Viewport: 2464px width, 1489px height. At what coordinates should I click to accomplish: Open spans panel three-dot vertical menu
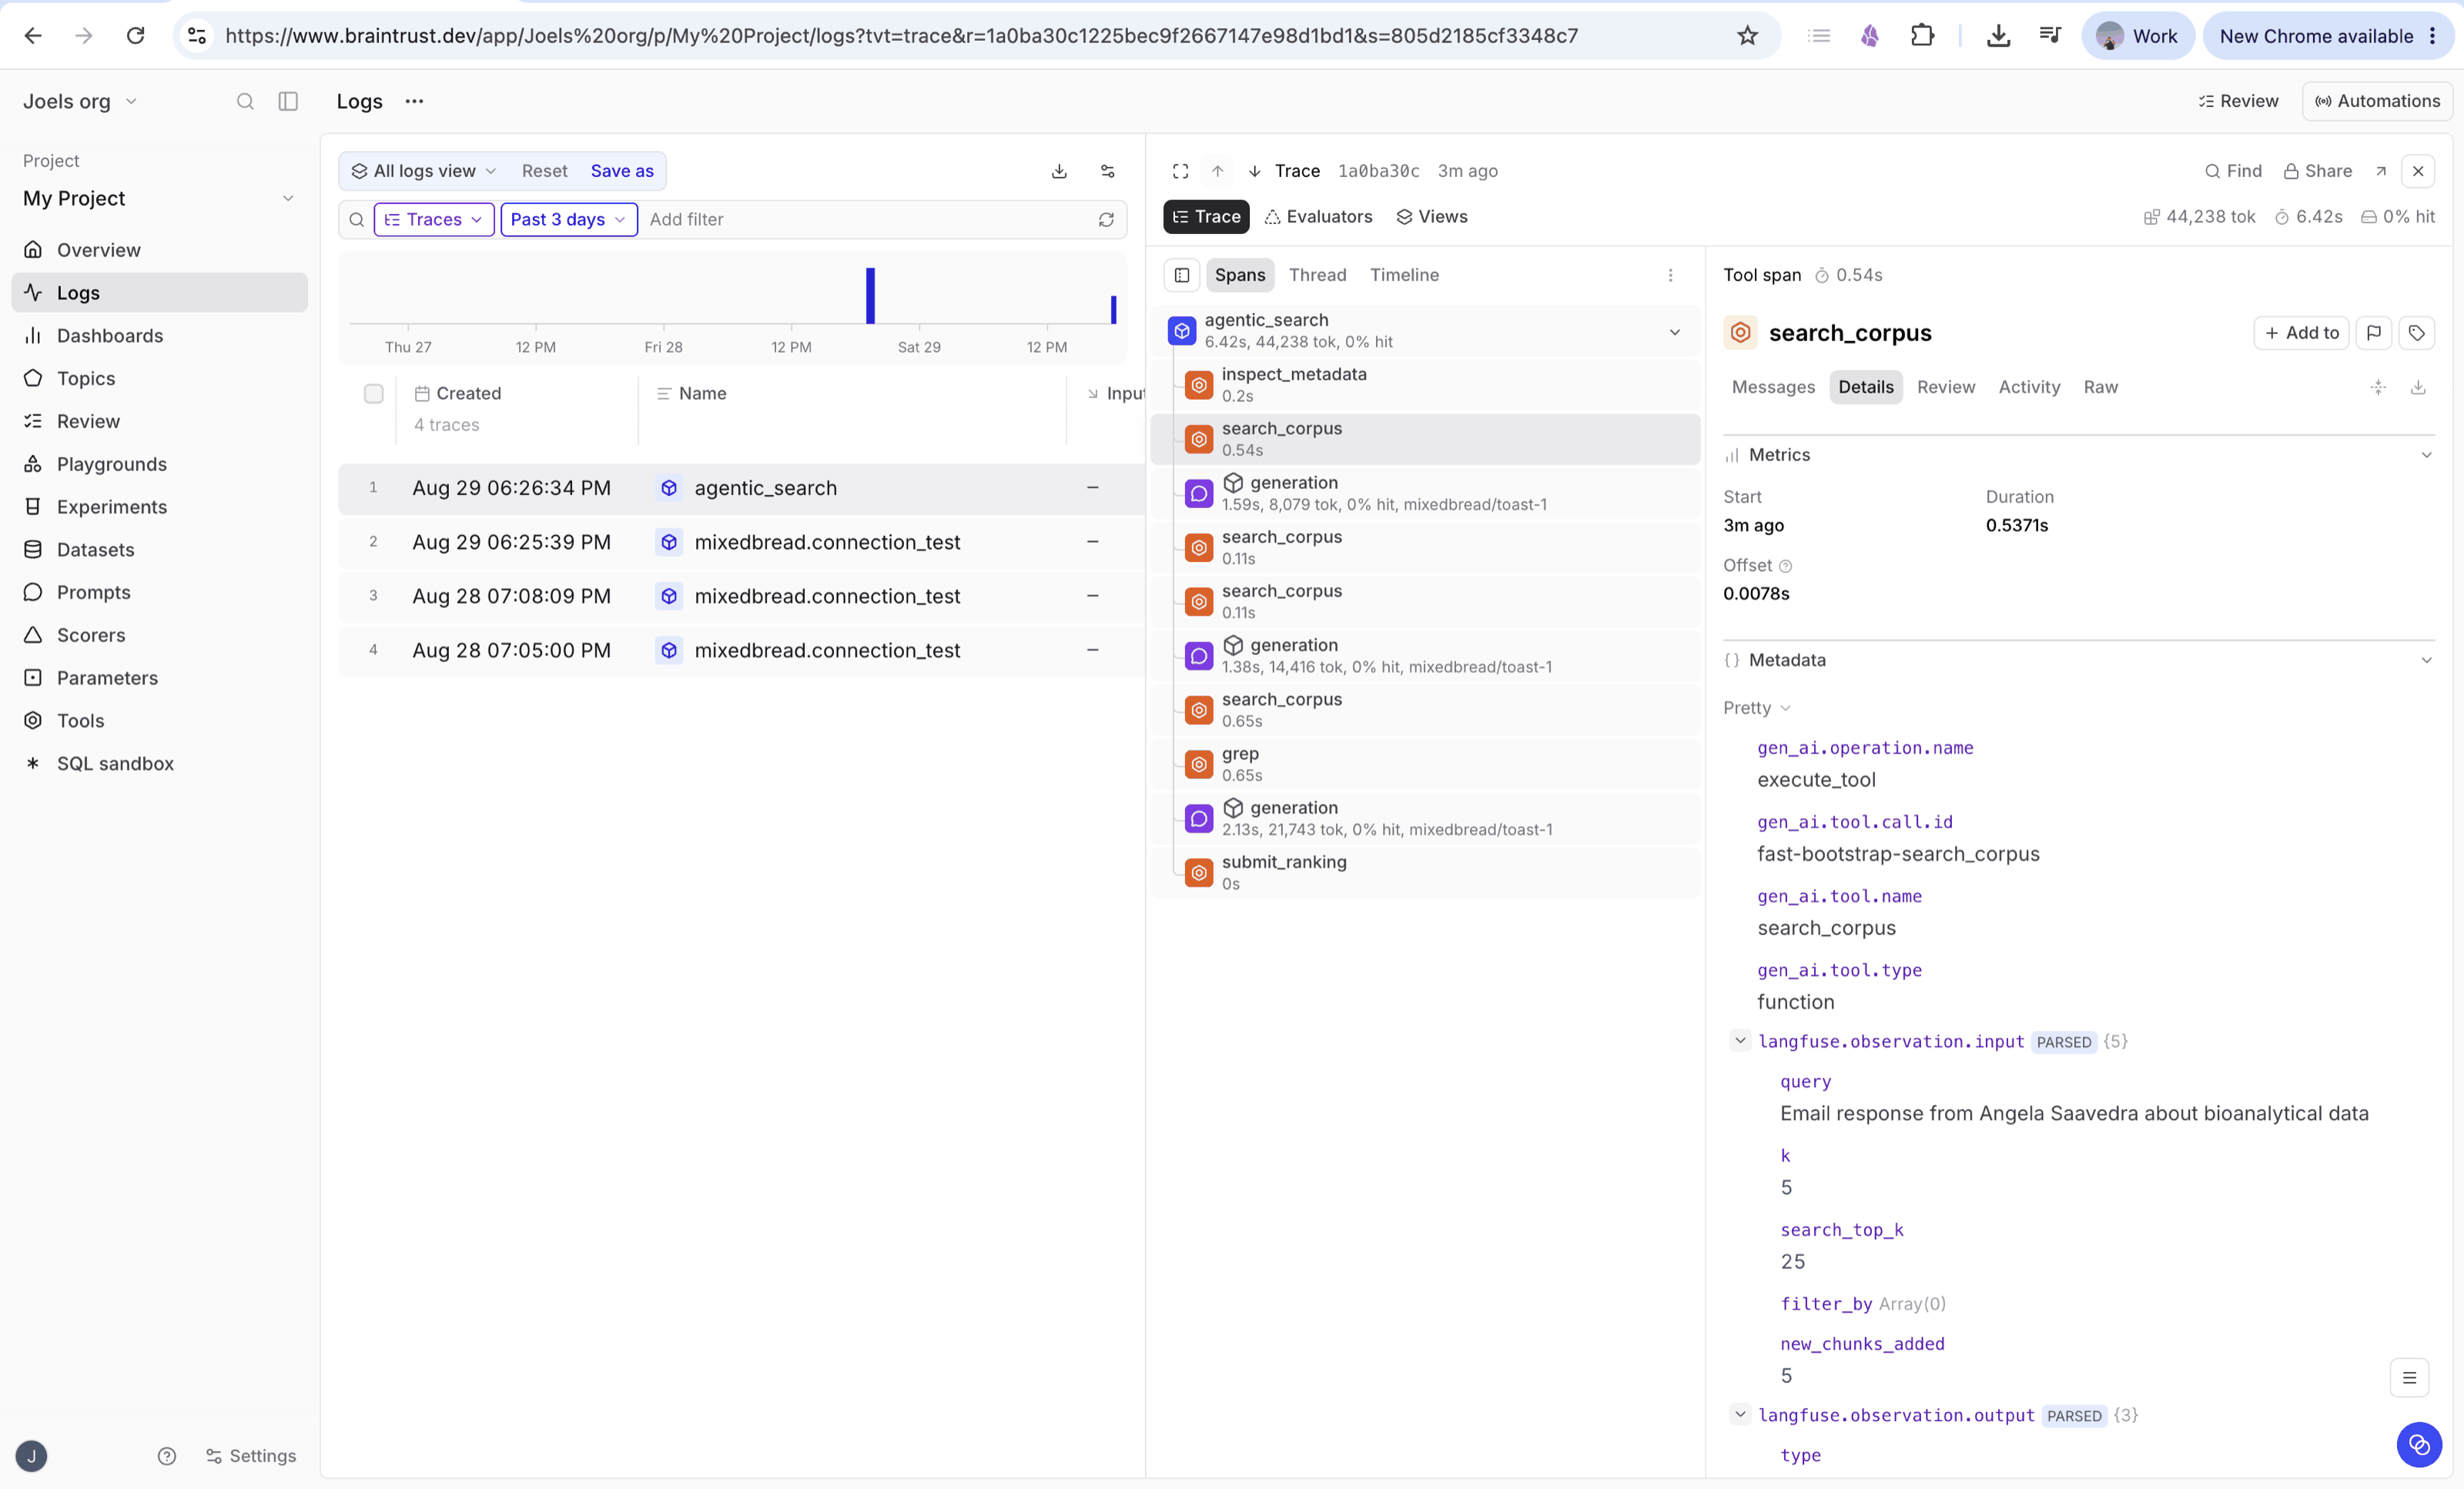click(1670, 275)
